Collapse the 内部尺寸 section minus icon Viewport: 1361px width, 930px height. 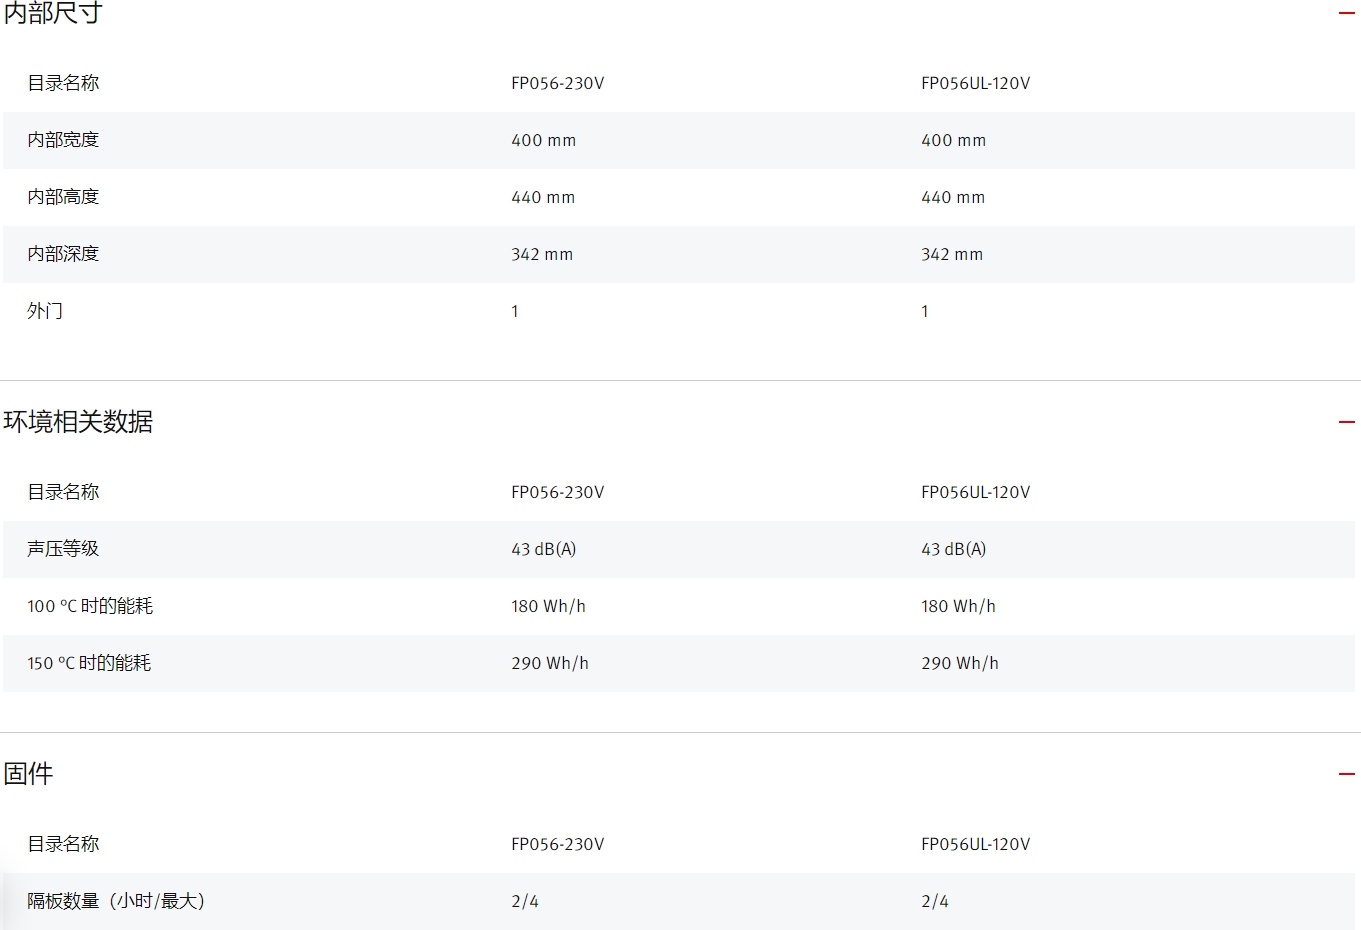tap(1346, 13)
